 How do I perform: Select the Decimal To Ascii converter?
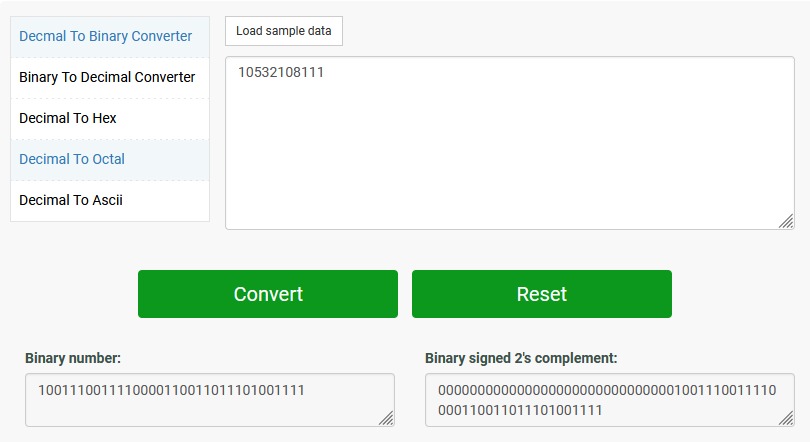pos(70,200)
